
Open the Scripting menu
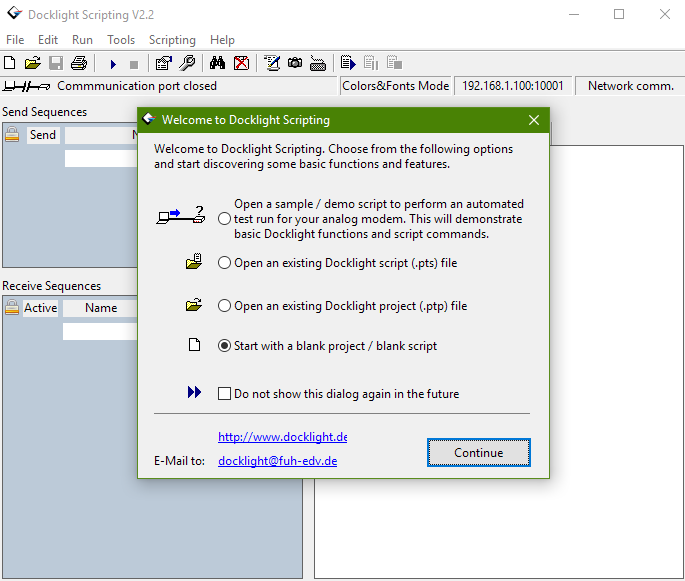(172, 40)
